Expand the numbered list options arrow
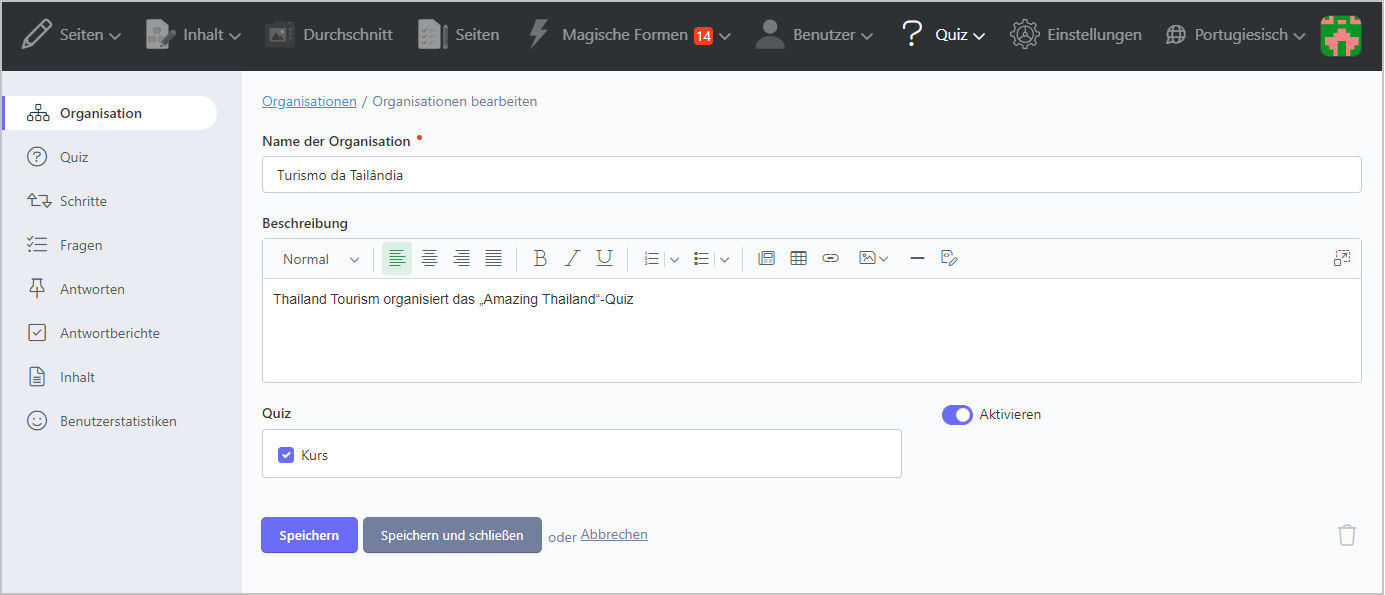 point(674,259)
